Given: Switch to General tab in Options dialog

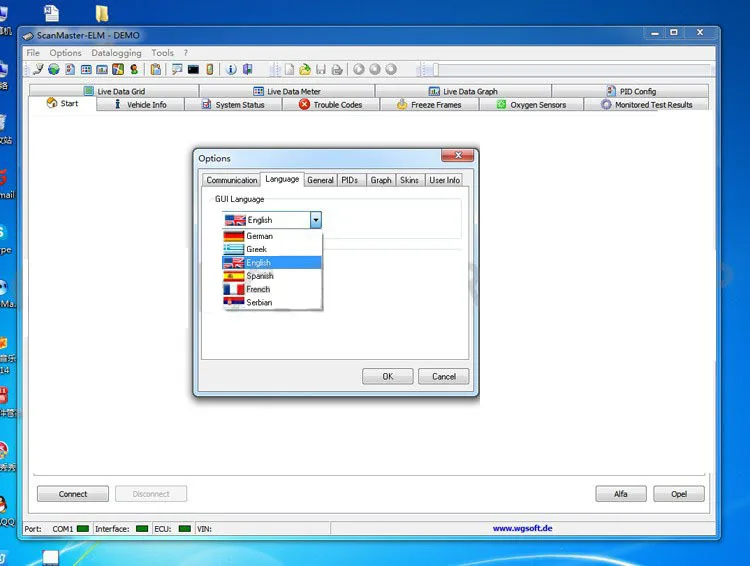Looking at the screenshot, I should click(x=320, y=180).
